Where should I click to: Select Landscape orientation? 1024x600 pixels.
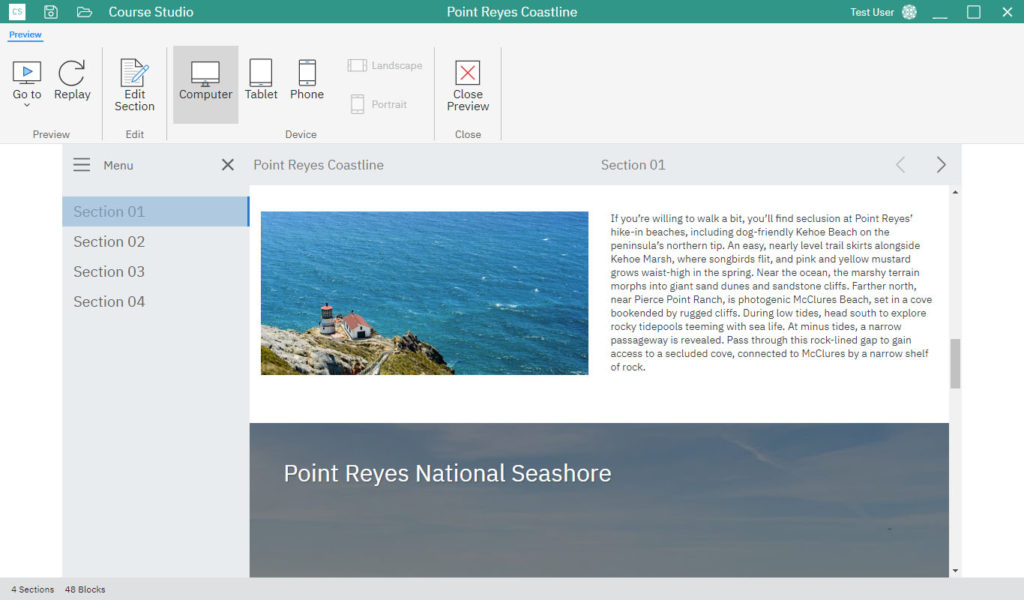click(x=385, y=66)
